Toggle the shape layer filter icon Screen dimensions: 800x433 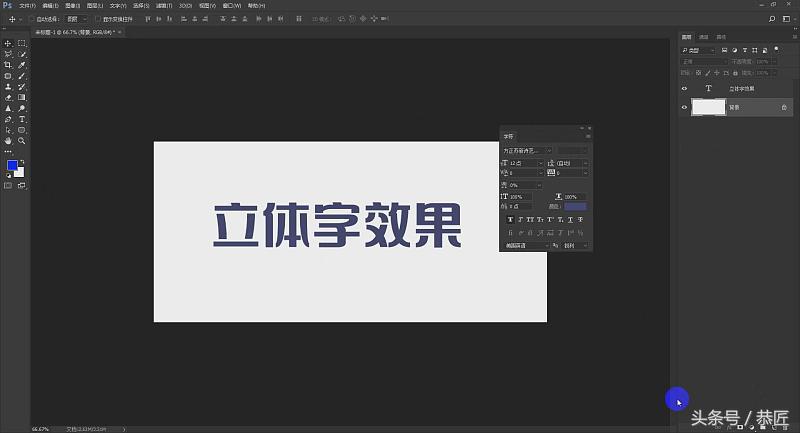(755, 50)
